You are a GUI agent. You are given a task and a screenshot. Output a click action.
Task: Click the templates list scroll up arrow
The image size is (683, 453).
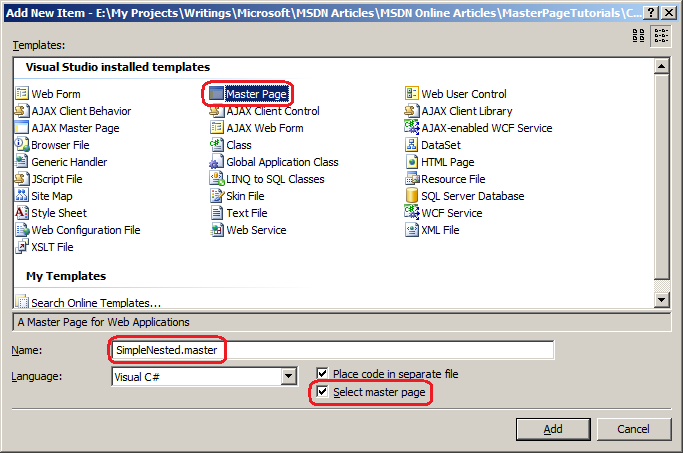click(662, 66)
